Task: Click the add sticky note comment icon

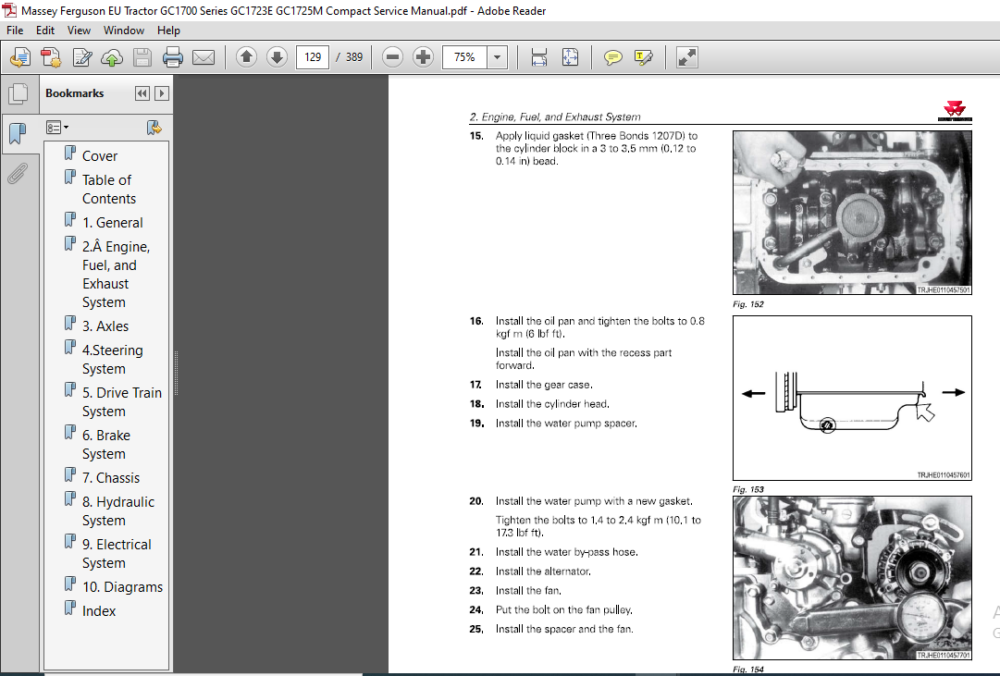Action: (612, 57)
